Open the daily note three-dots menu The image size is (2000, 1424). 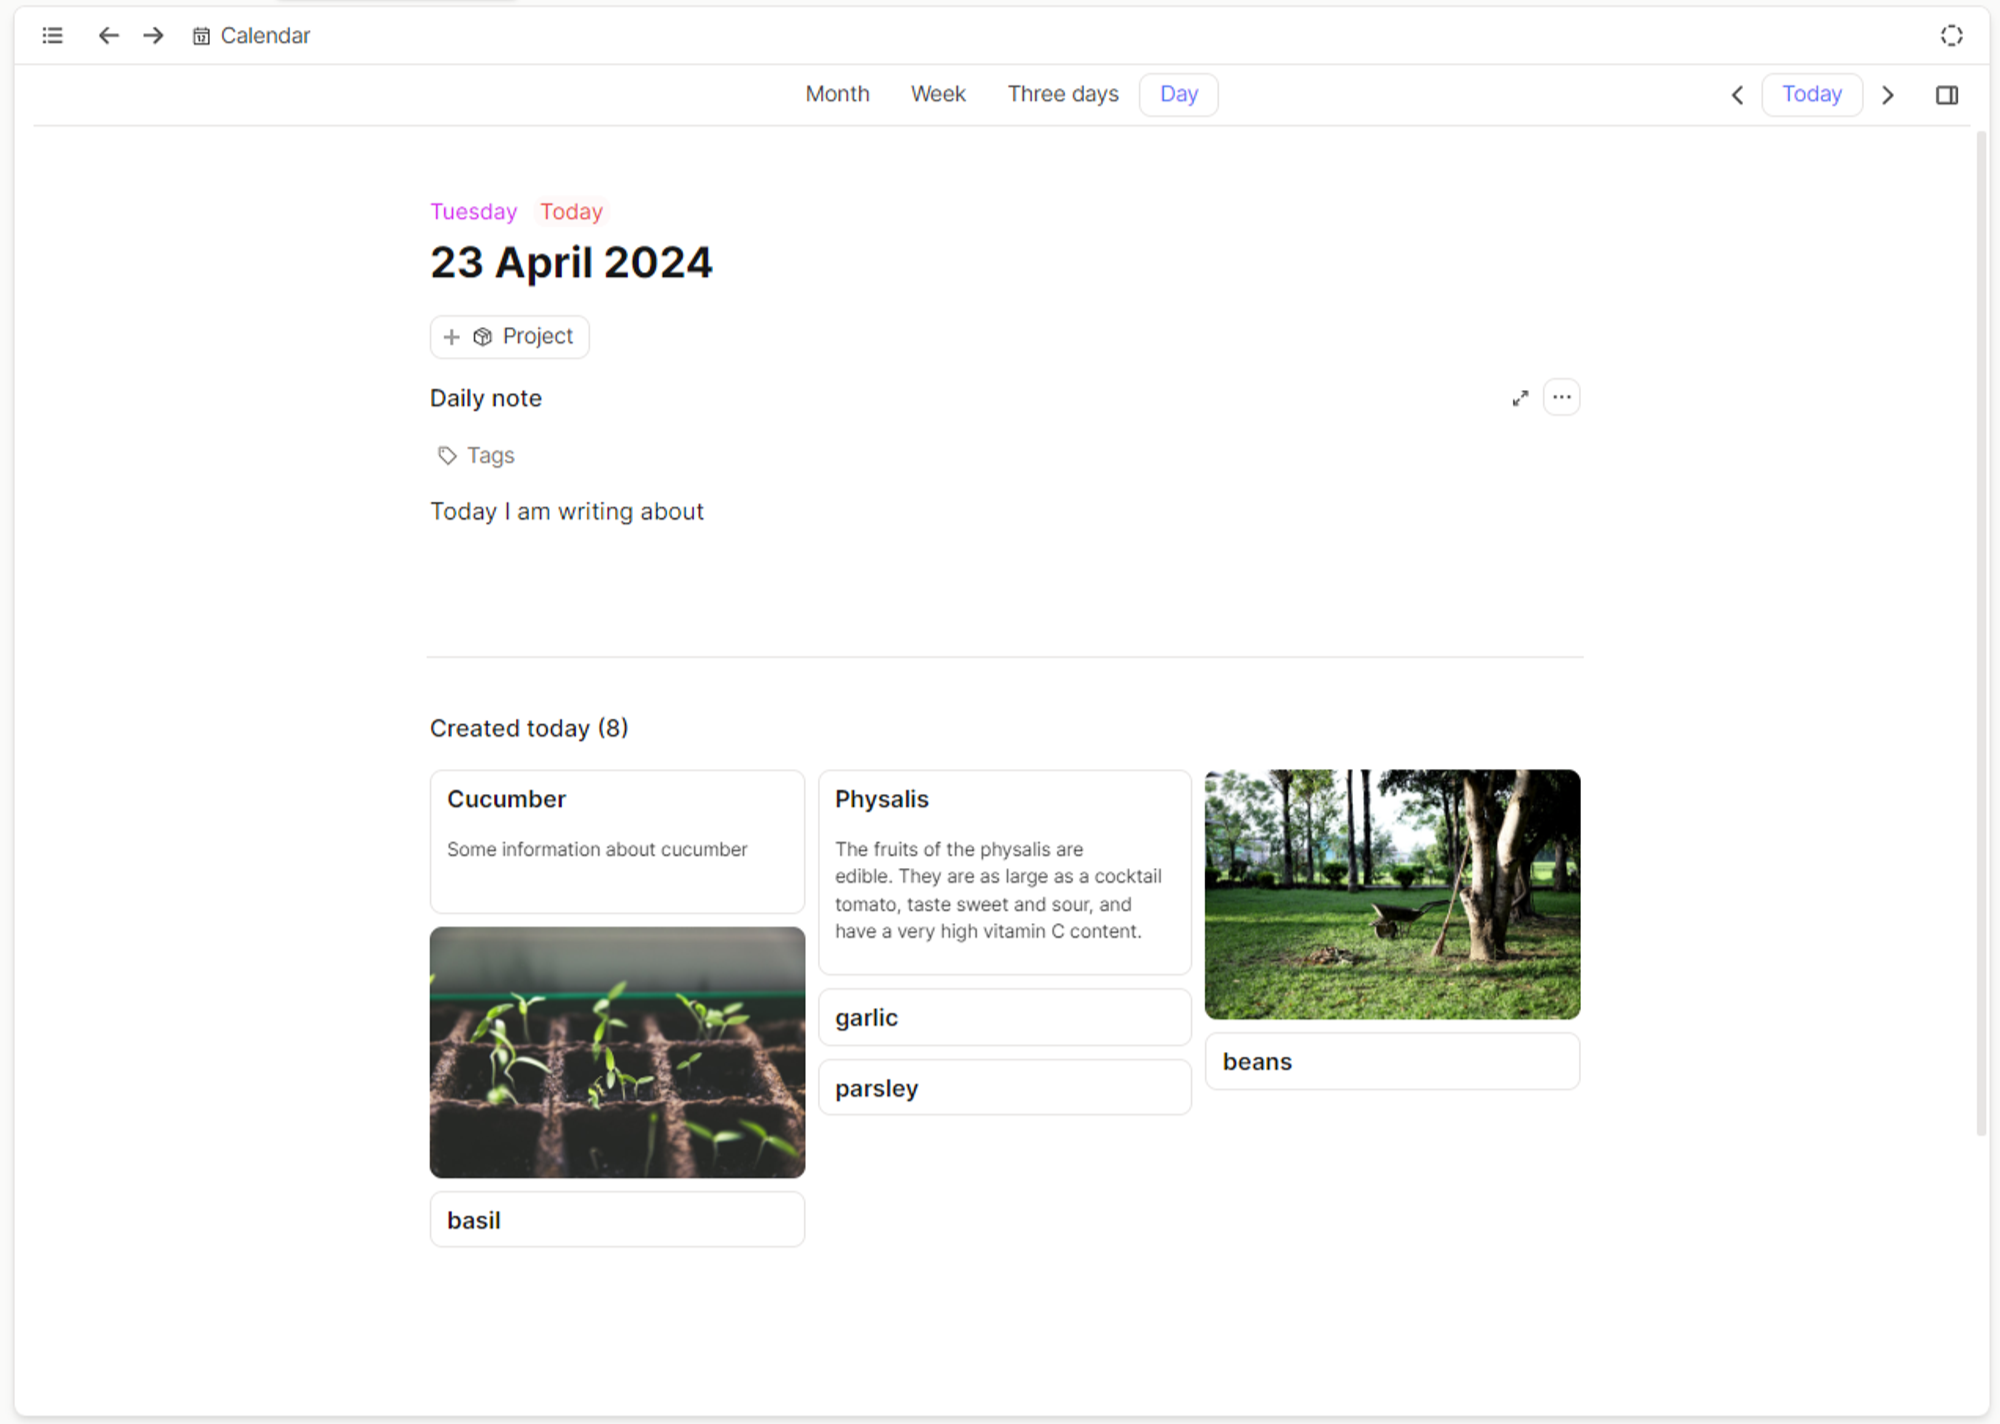(1561, 397)
